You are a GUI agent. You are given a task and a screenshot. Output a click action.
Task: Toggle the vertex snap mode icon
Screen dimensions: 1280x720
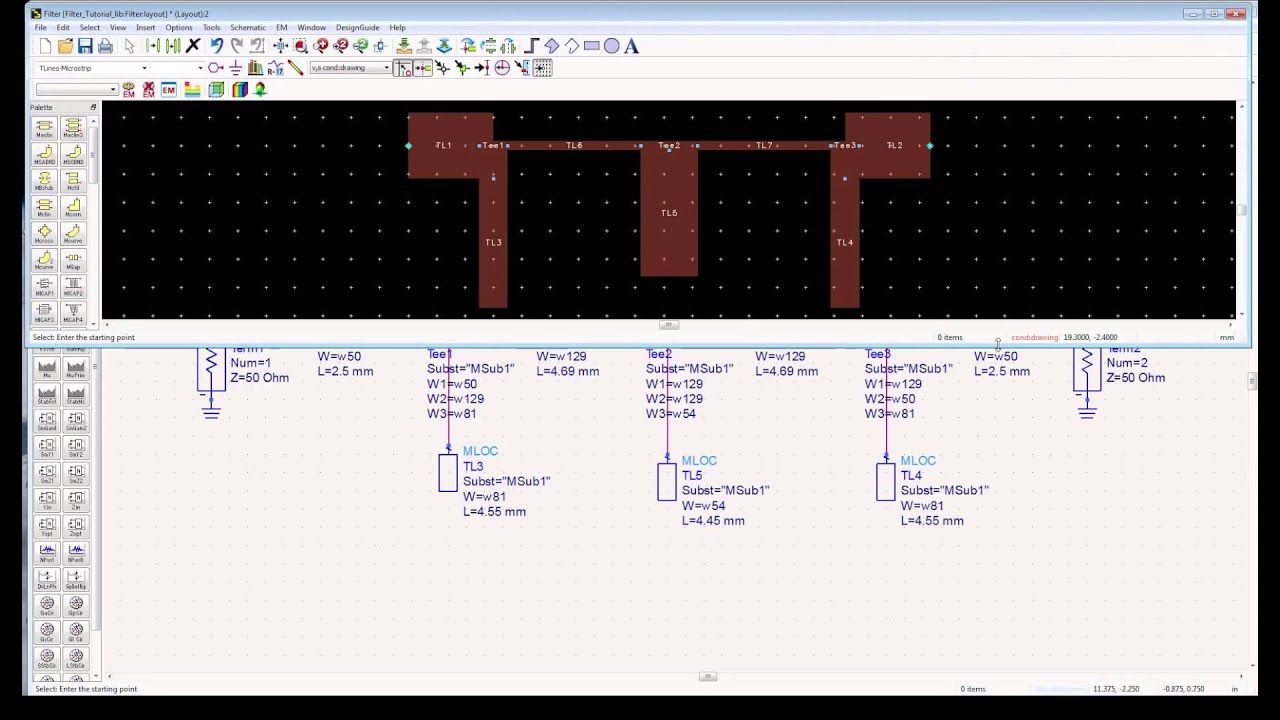pos(442,68)
